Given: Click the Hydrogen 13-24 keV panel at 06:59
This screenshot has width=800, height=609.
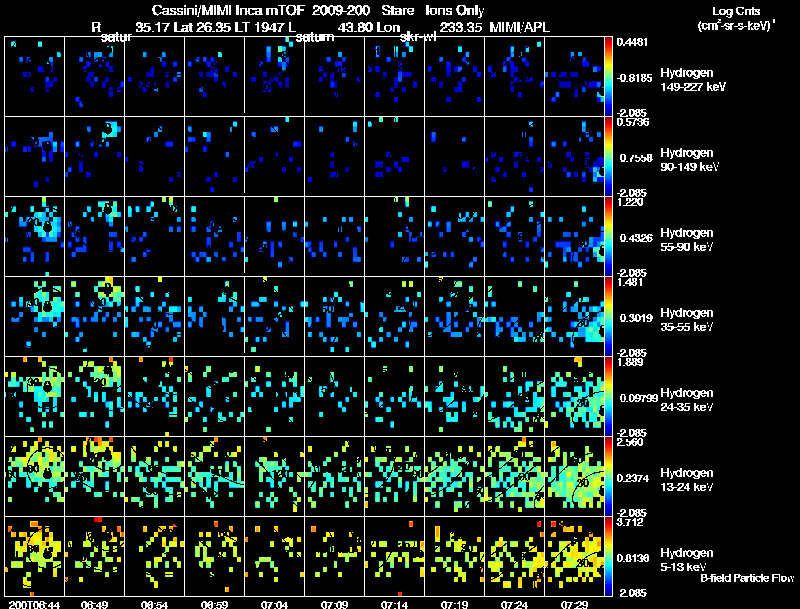Looking at the screenshot, I should tap(214, 476).
